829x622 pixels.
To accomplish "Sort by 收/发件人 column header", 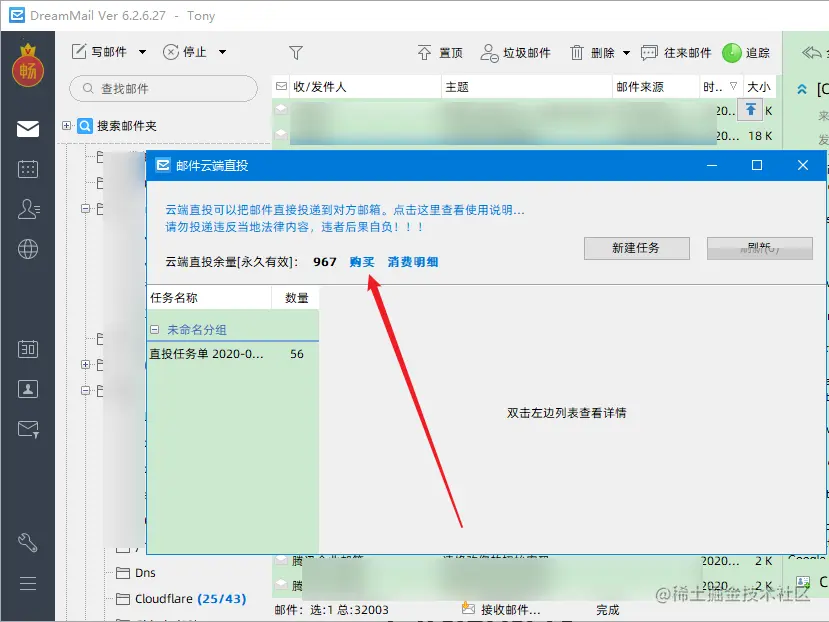I will coord(365,87).
